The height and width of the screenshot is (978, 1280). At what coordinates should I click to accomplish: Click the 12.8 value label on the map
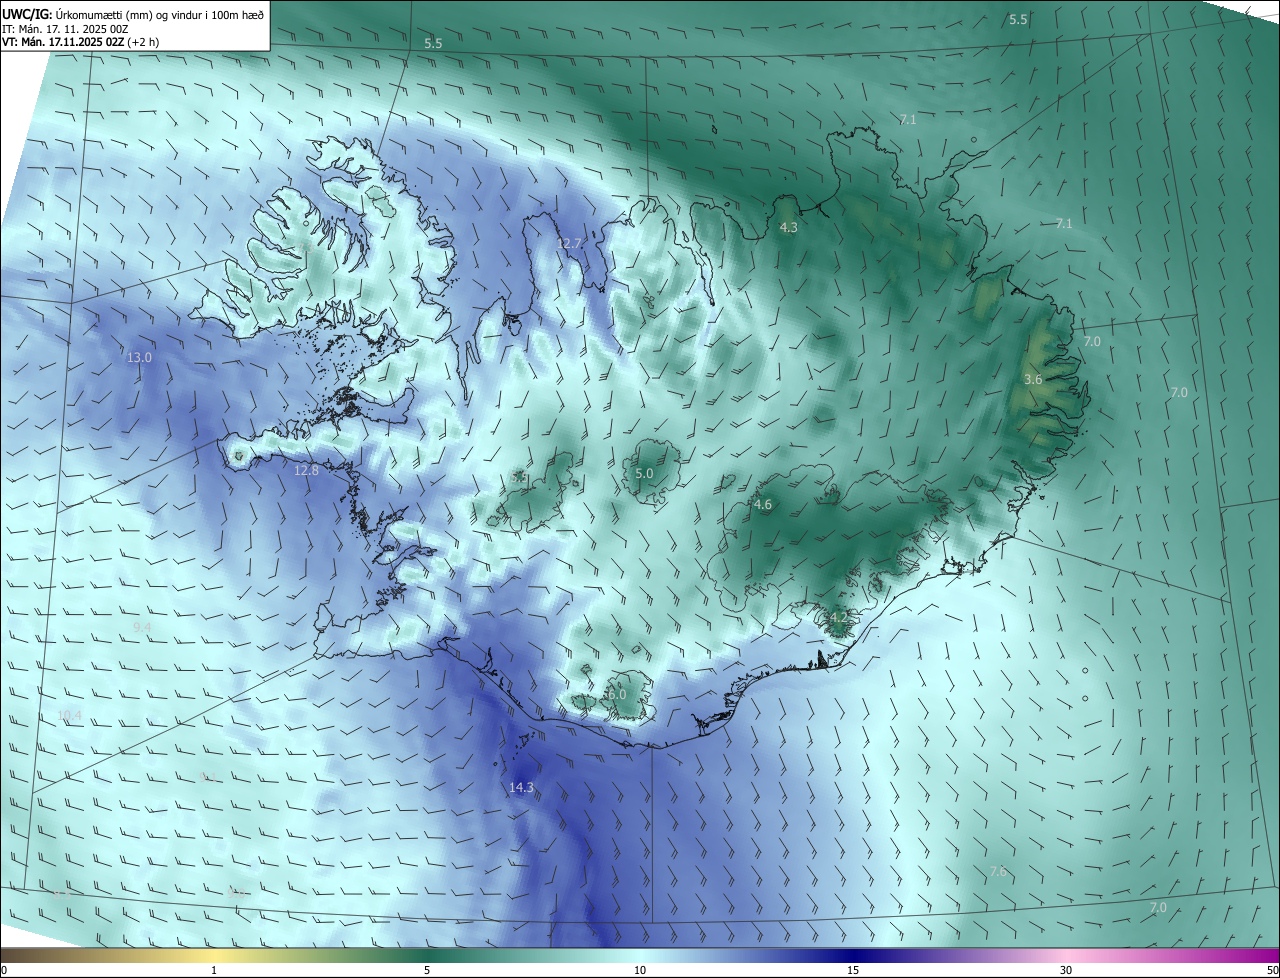[x=306, y=470]
